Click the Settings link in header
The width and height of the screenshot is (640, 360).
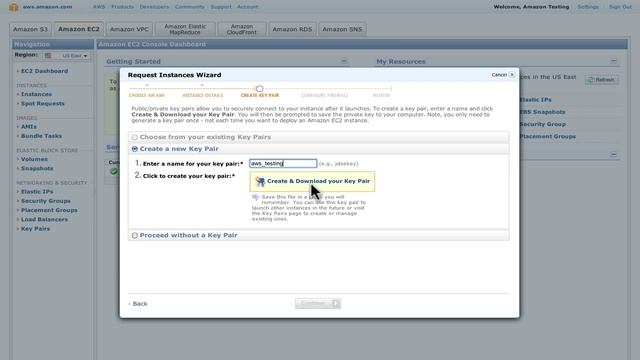click(588, 7)
